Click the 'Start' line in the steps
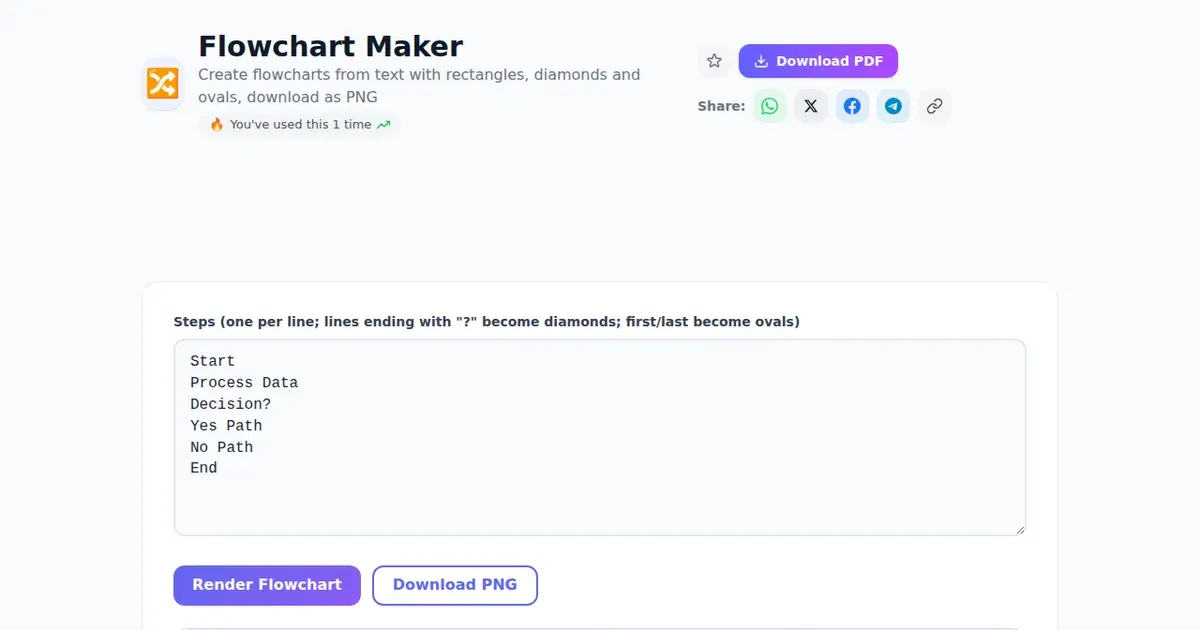 [212, 361]
